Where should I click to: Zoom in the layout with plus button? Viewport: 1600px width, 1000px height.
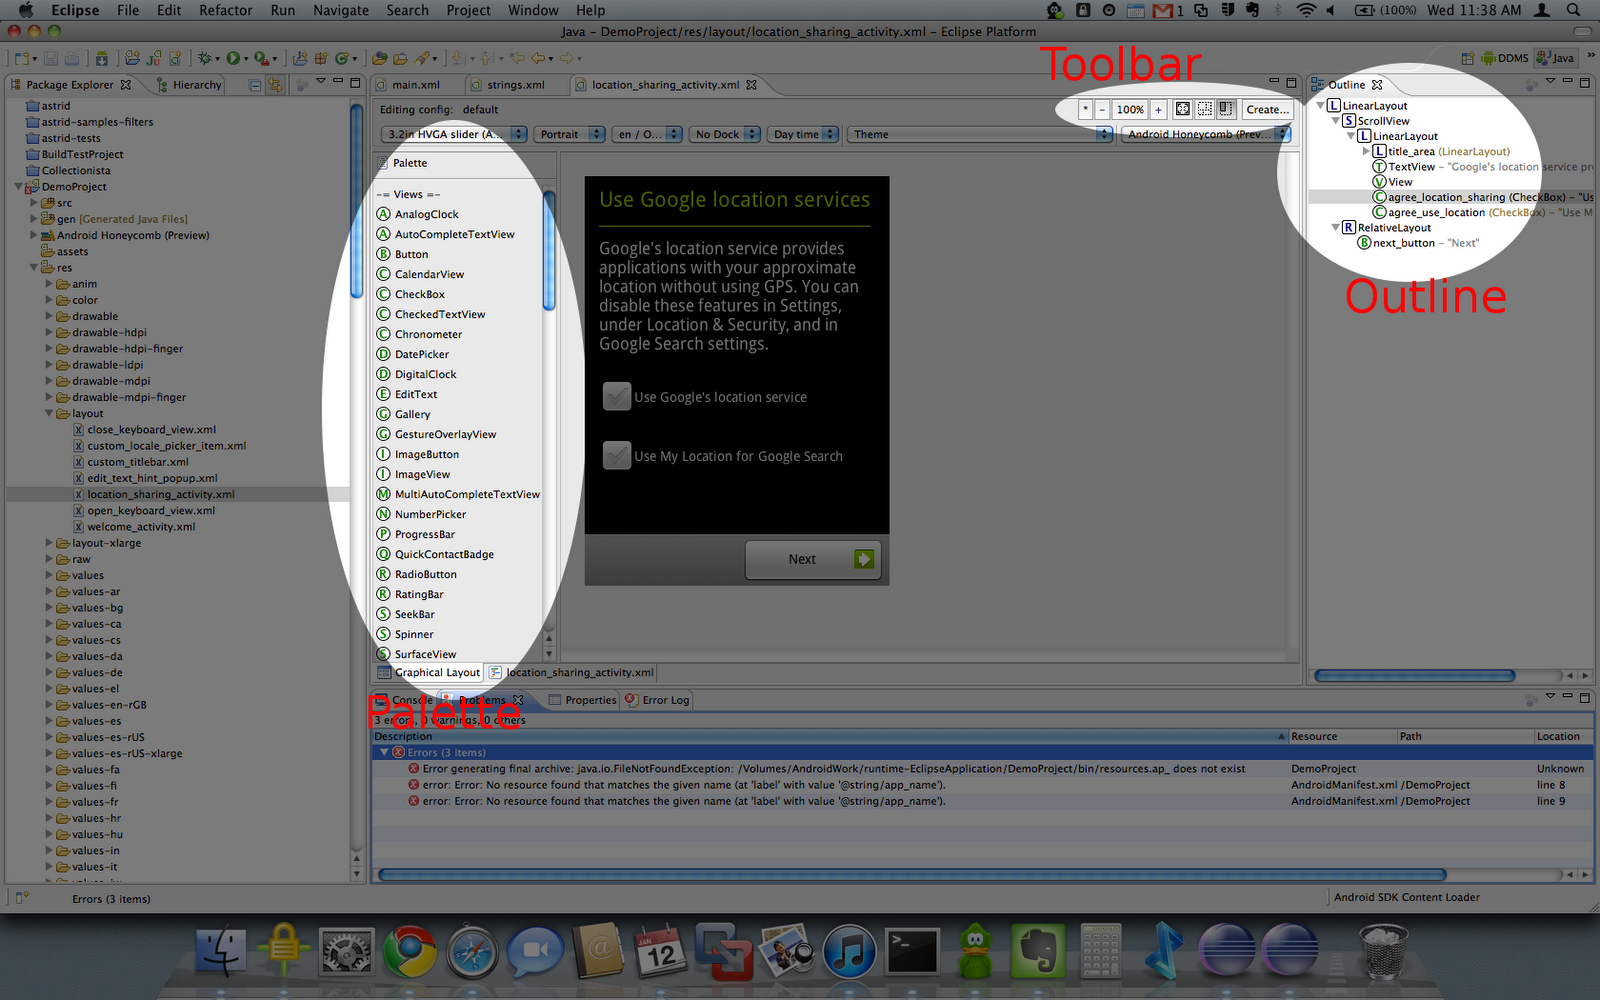pyautogui.click(x=1158, y=110)
